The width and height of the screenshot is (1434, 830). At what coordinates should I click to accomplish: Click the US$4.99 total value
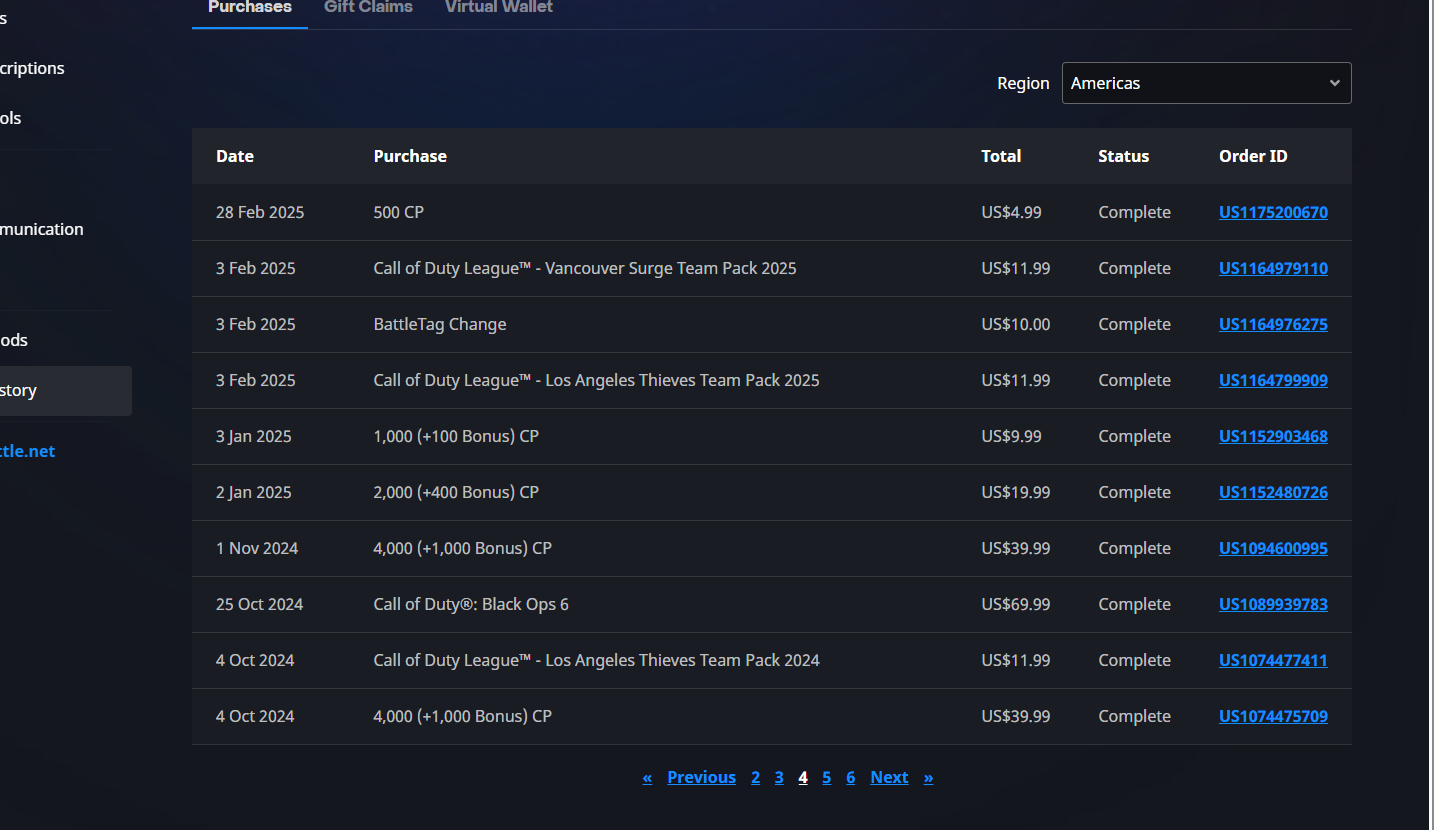(1011, 212)
